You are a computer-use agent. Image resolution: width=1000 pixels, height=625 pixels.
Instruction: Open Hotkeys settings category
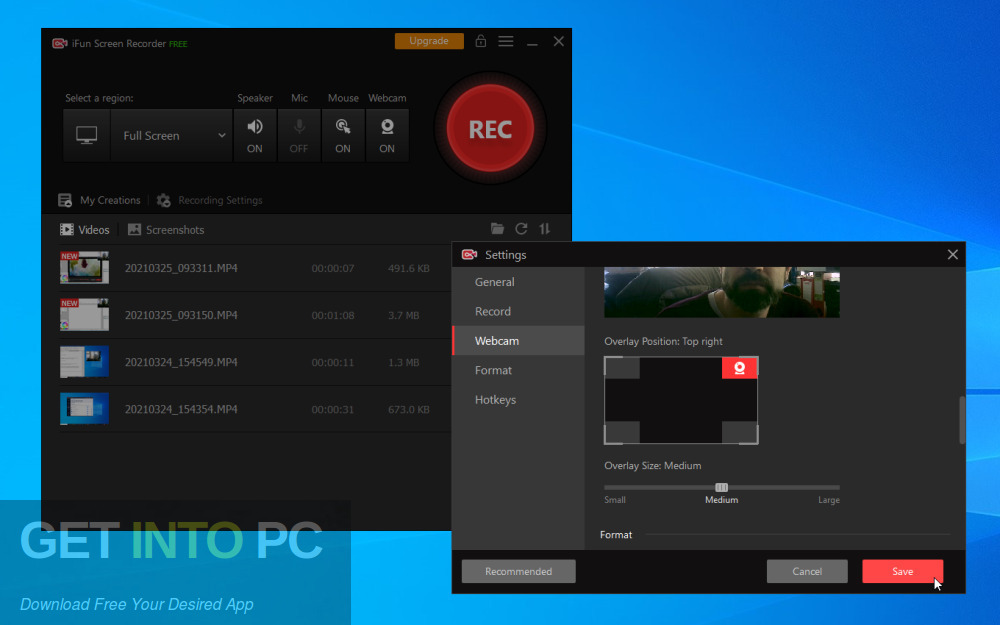(x=518, y=399)
